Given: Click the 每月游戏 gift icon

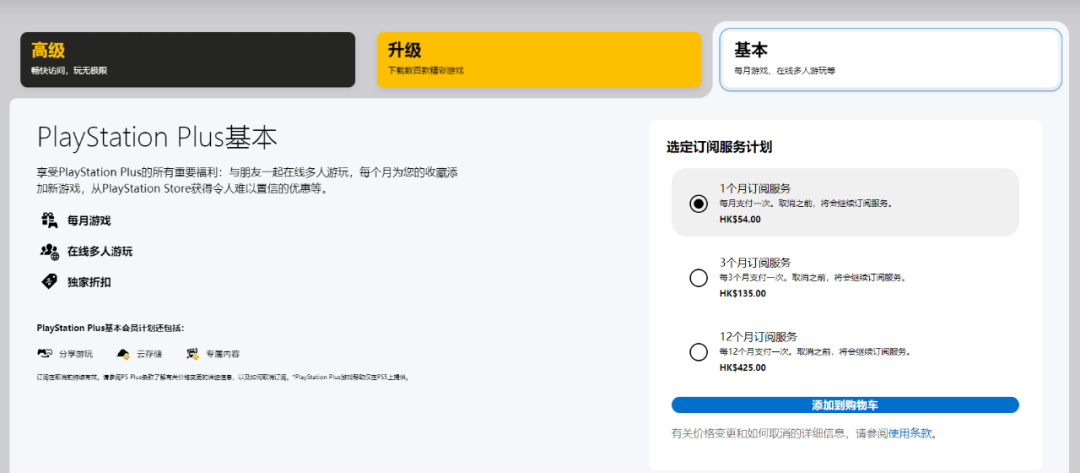Looking at the screenshot, I should 49,221.
